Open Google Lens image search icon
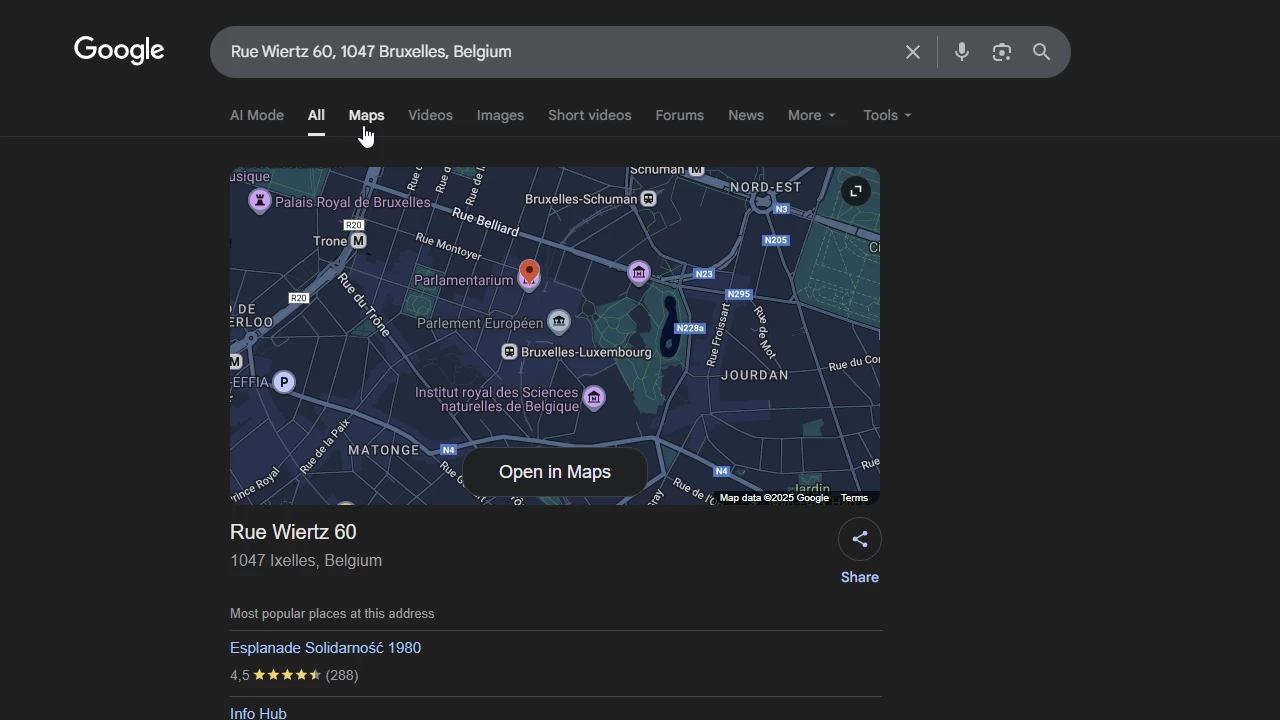Image resolution: width=1280 pixels, height=720 pixels. [1002, 52]
